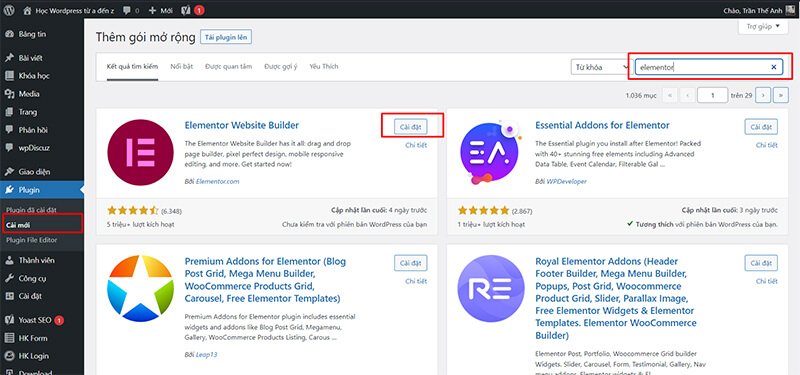Open Essential Addons for Elementor title

pos(602,125)
